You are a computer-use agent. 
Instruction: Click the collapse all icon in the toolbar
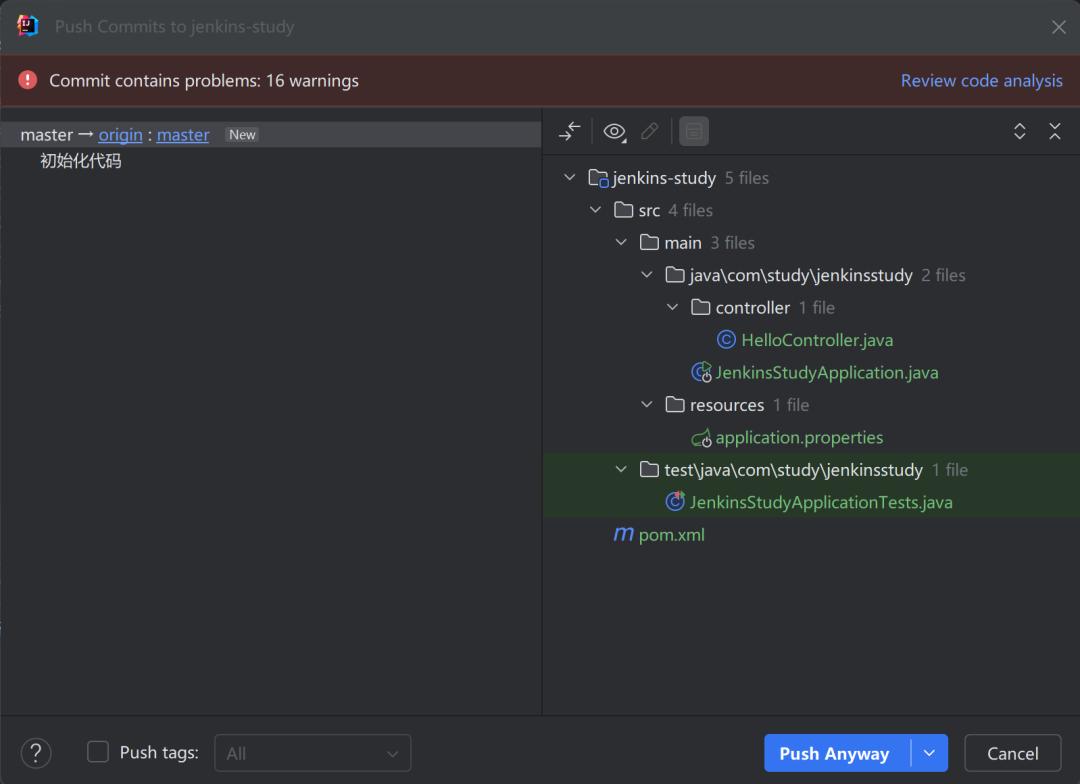tap(1055, 131)
